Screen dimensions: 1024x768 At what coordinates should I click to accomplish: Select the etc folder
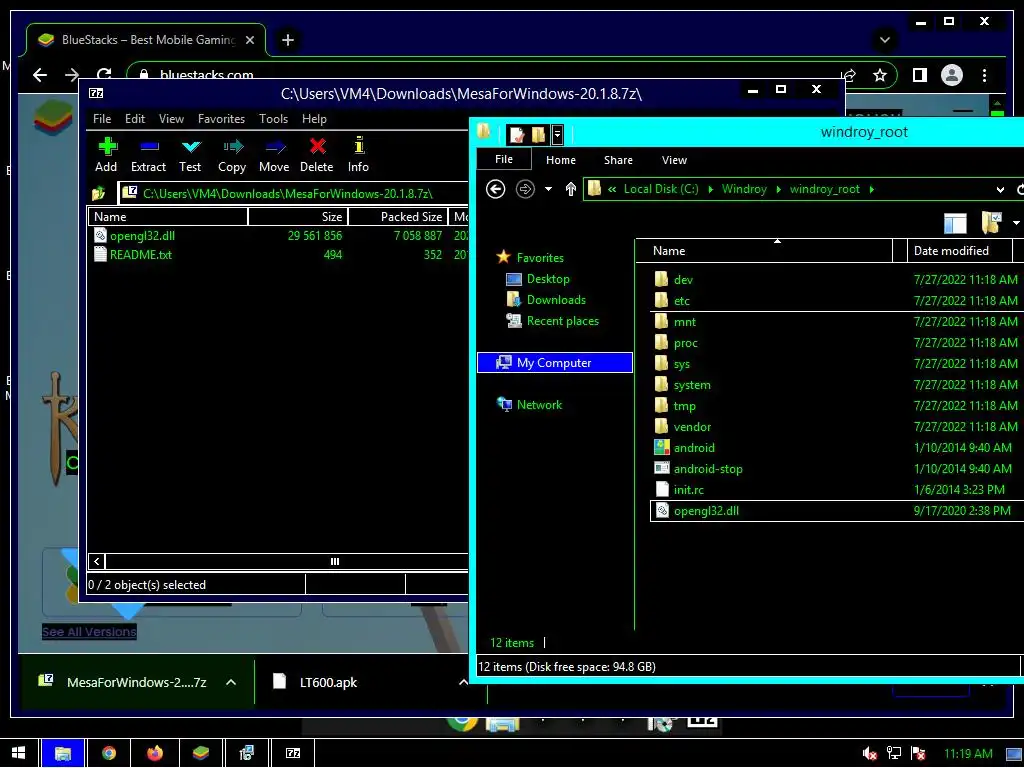(x=682, y=300)
